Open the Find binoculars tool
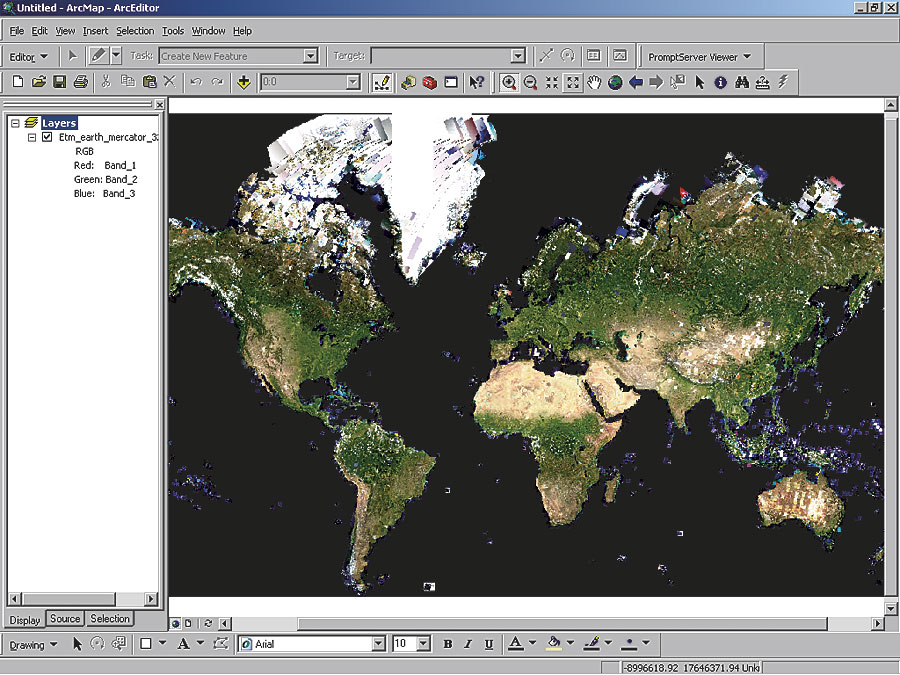Screen dimensions: 900x675 (x=741, y=82)
